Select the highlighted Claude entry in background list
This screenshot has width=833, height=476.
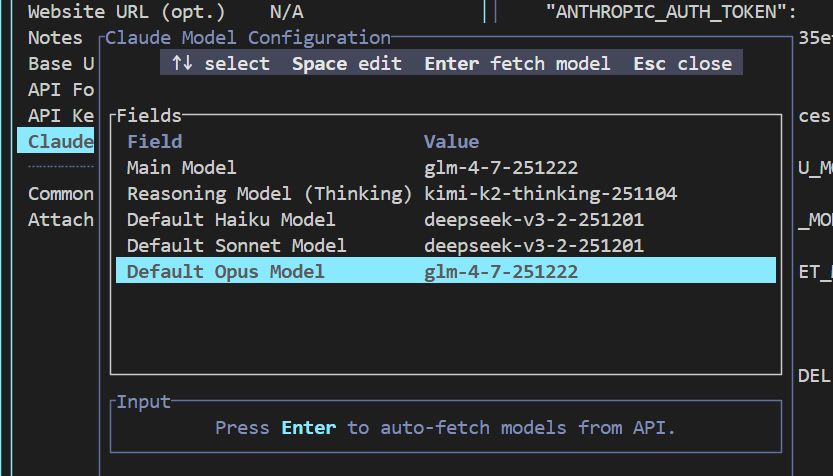[x=56, y=141]
